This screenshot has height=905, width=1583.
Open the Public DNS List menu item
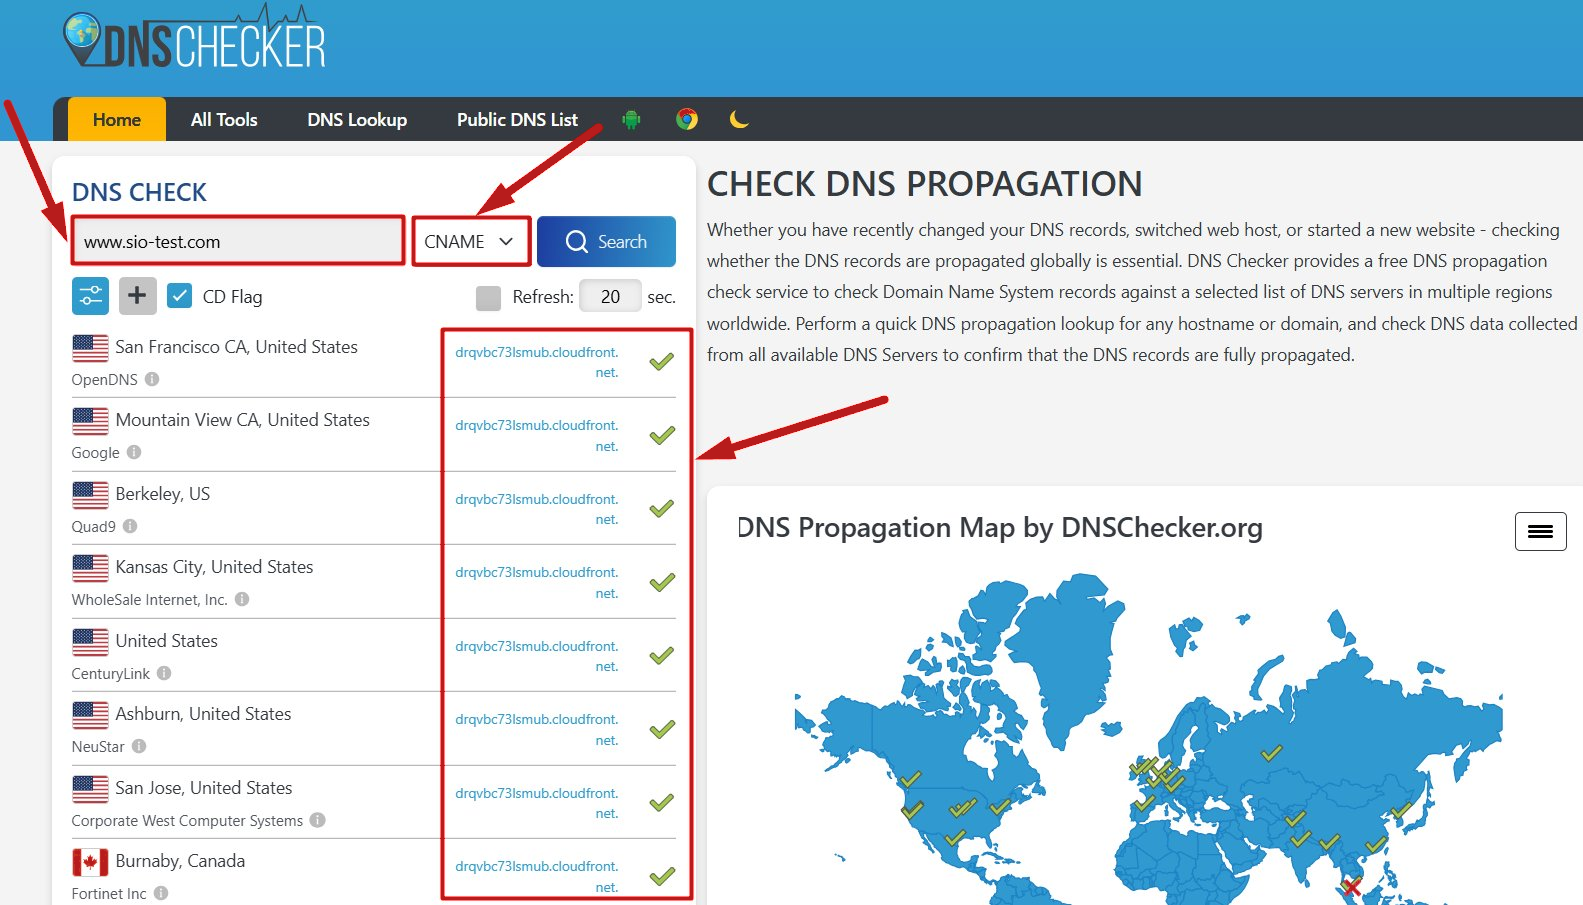click(517, 120)
